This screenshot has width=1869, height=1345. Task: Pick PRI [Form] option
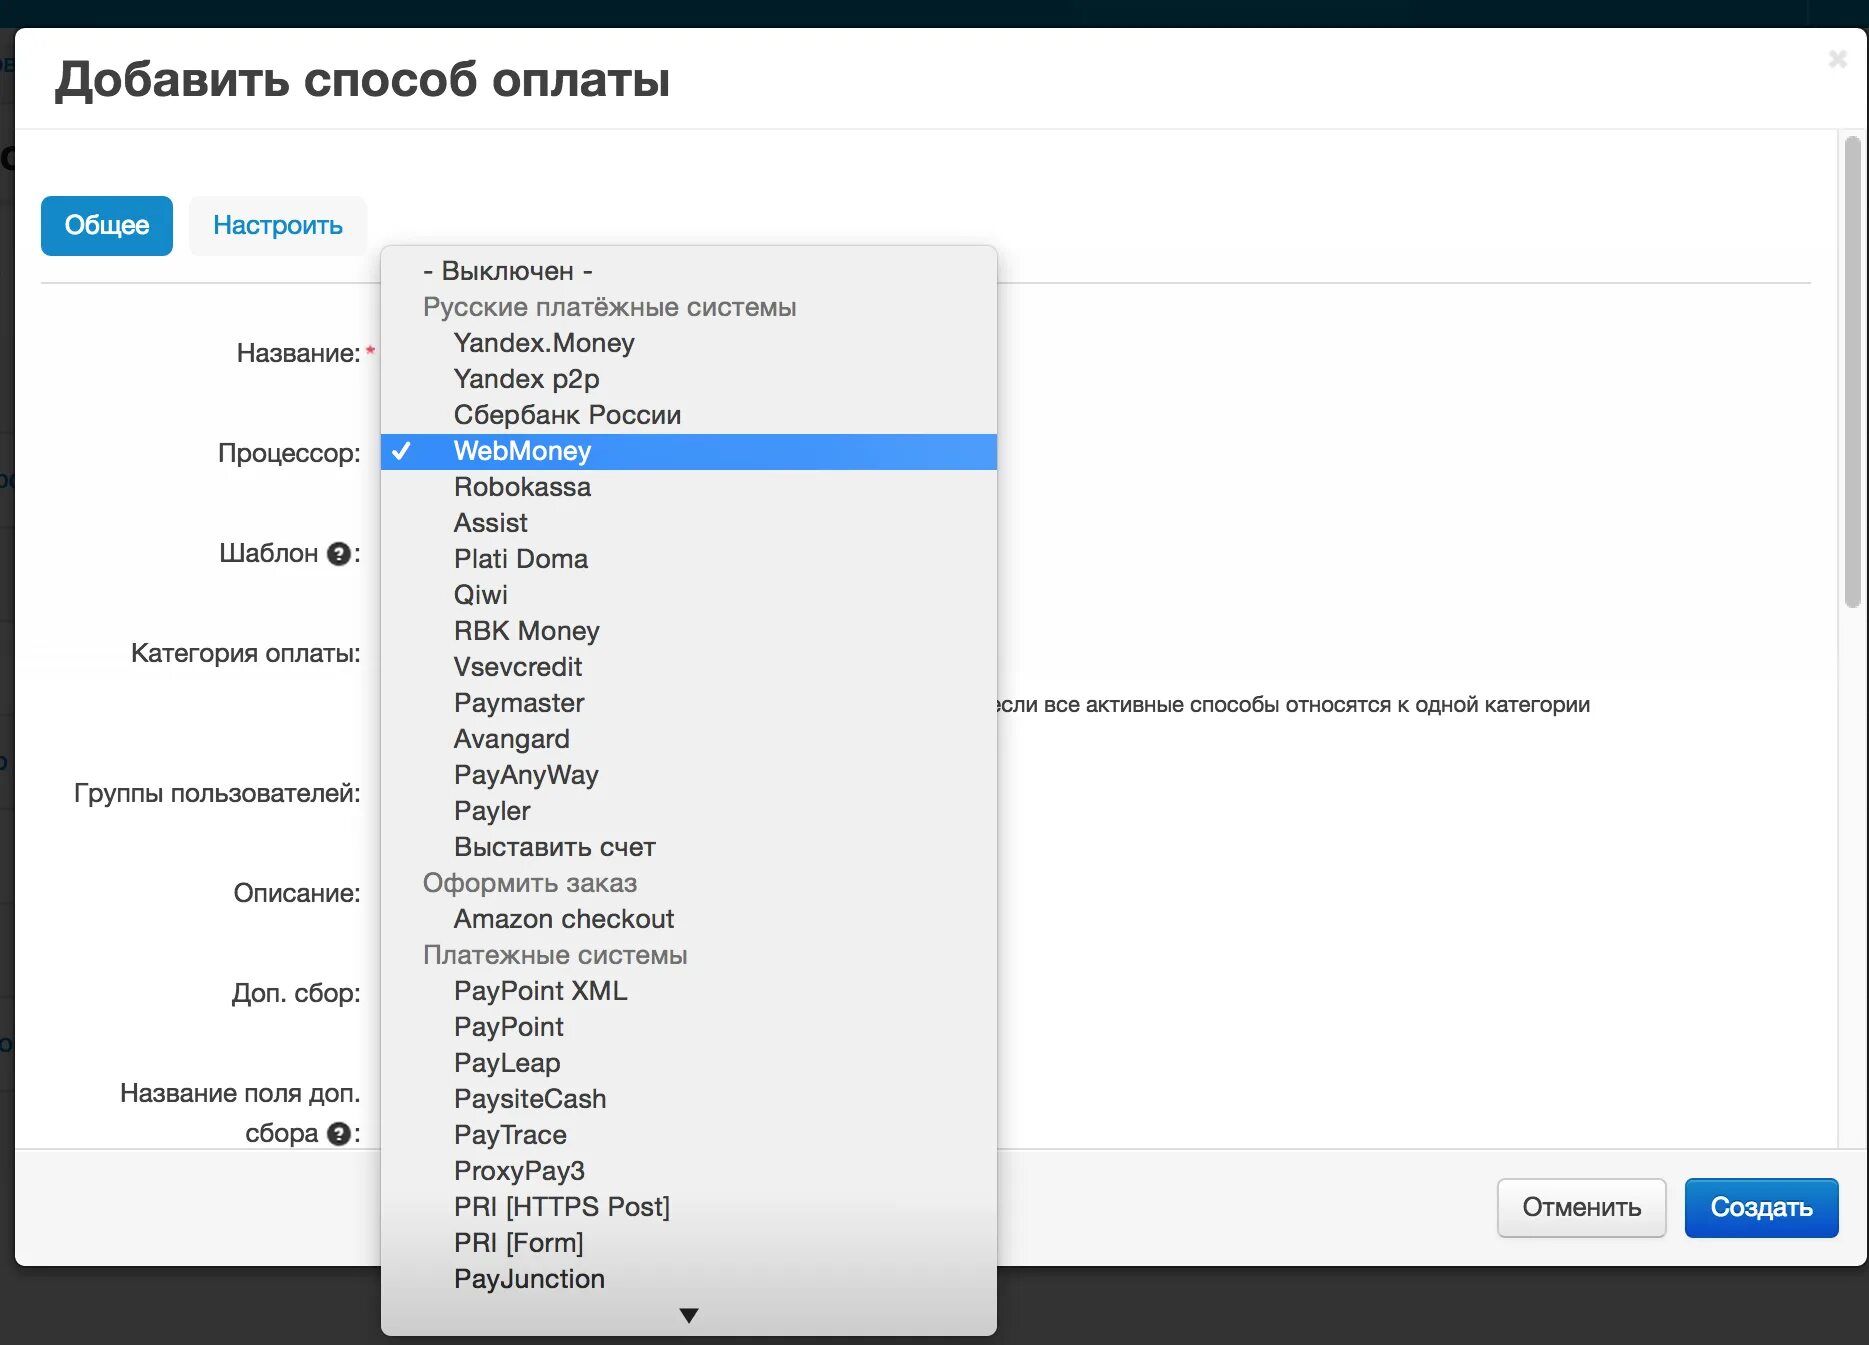[689, 1243]
